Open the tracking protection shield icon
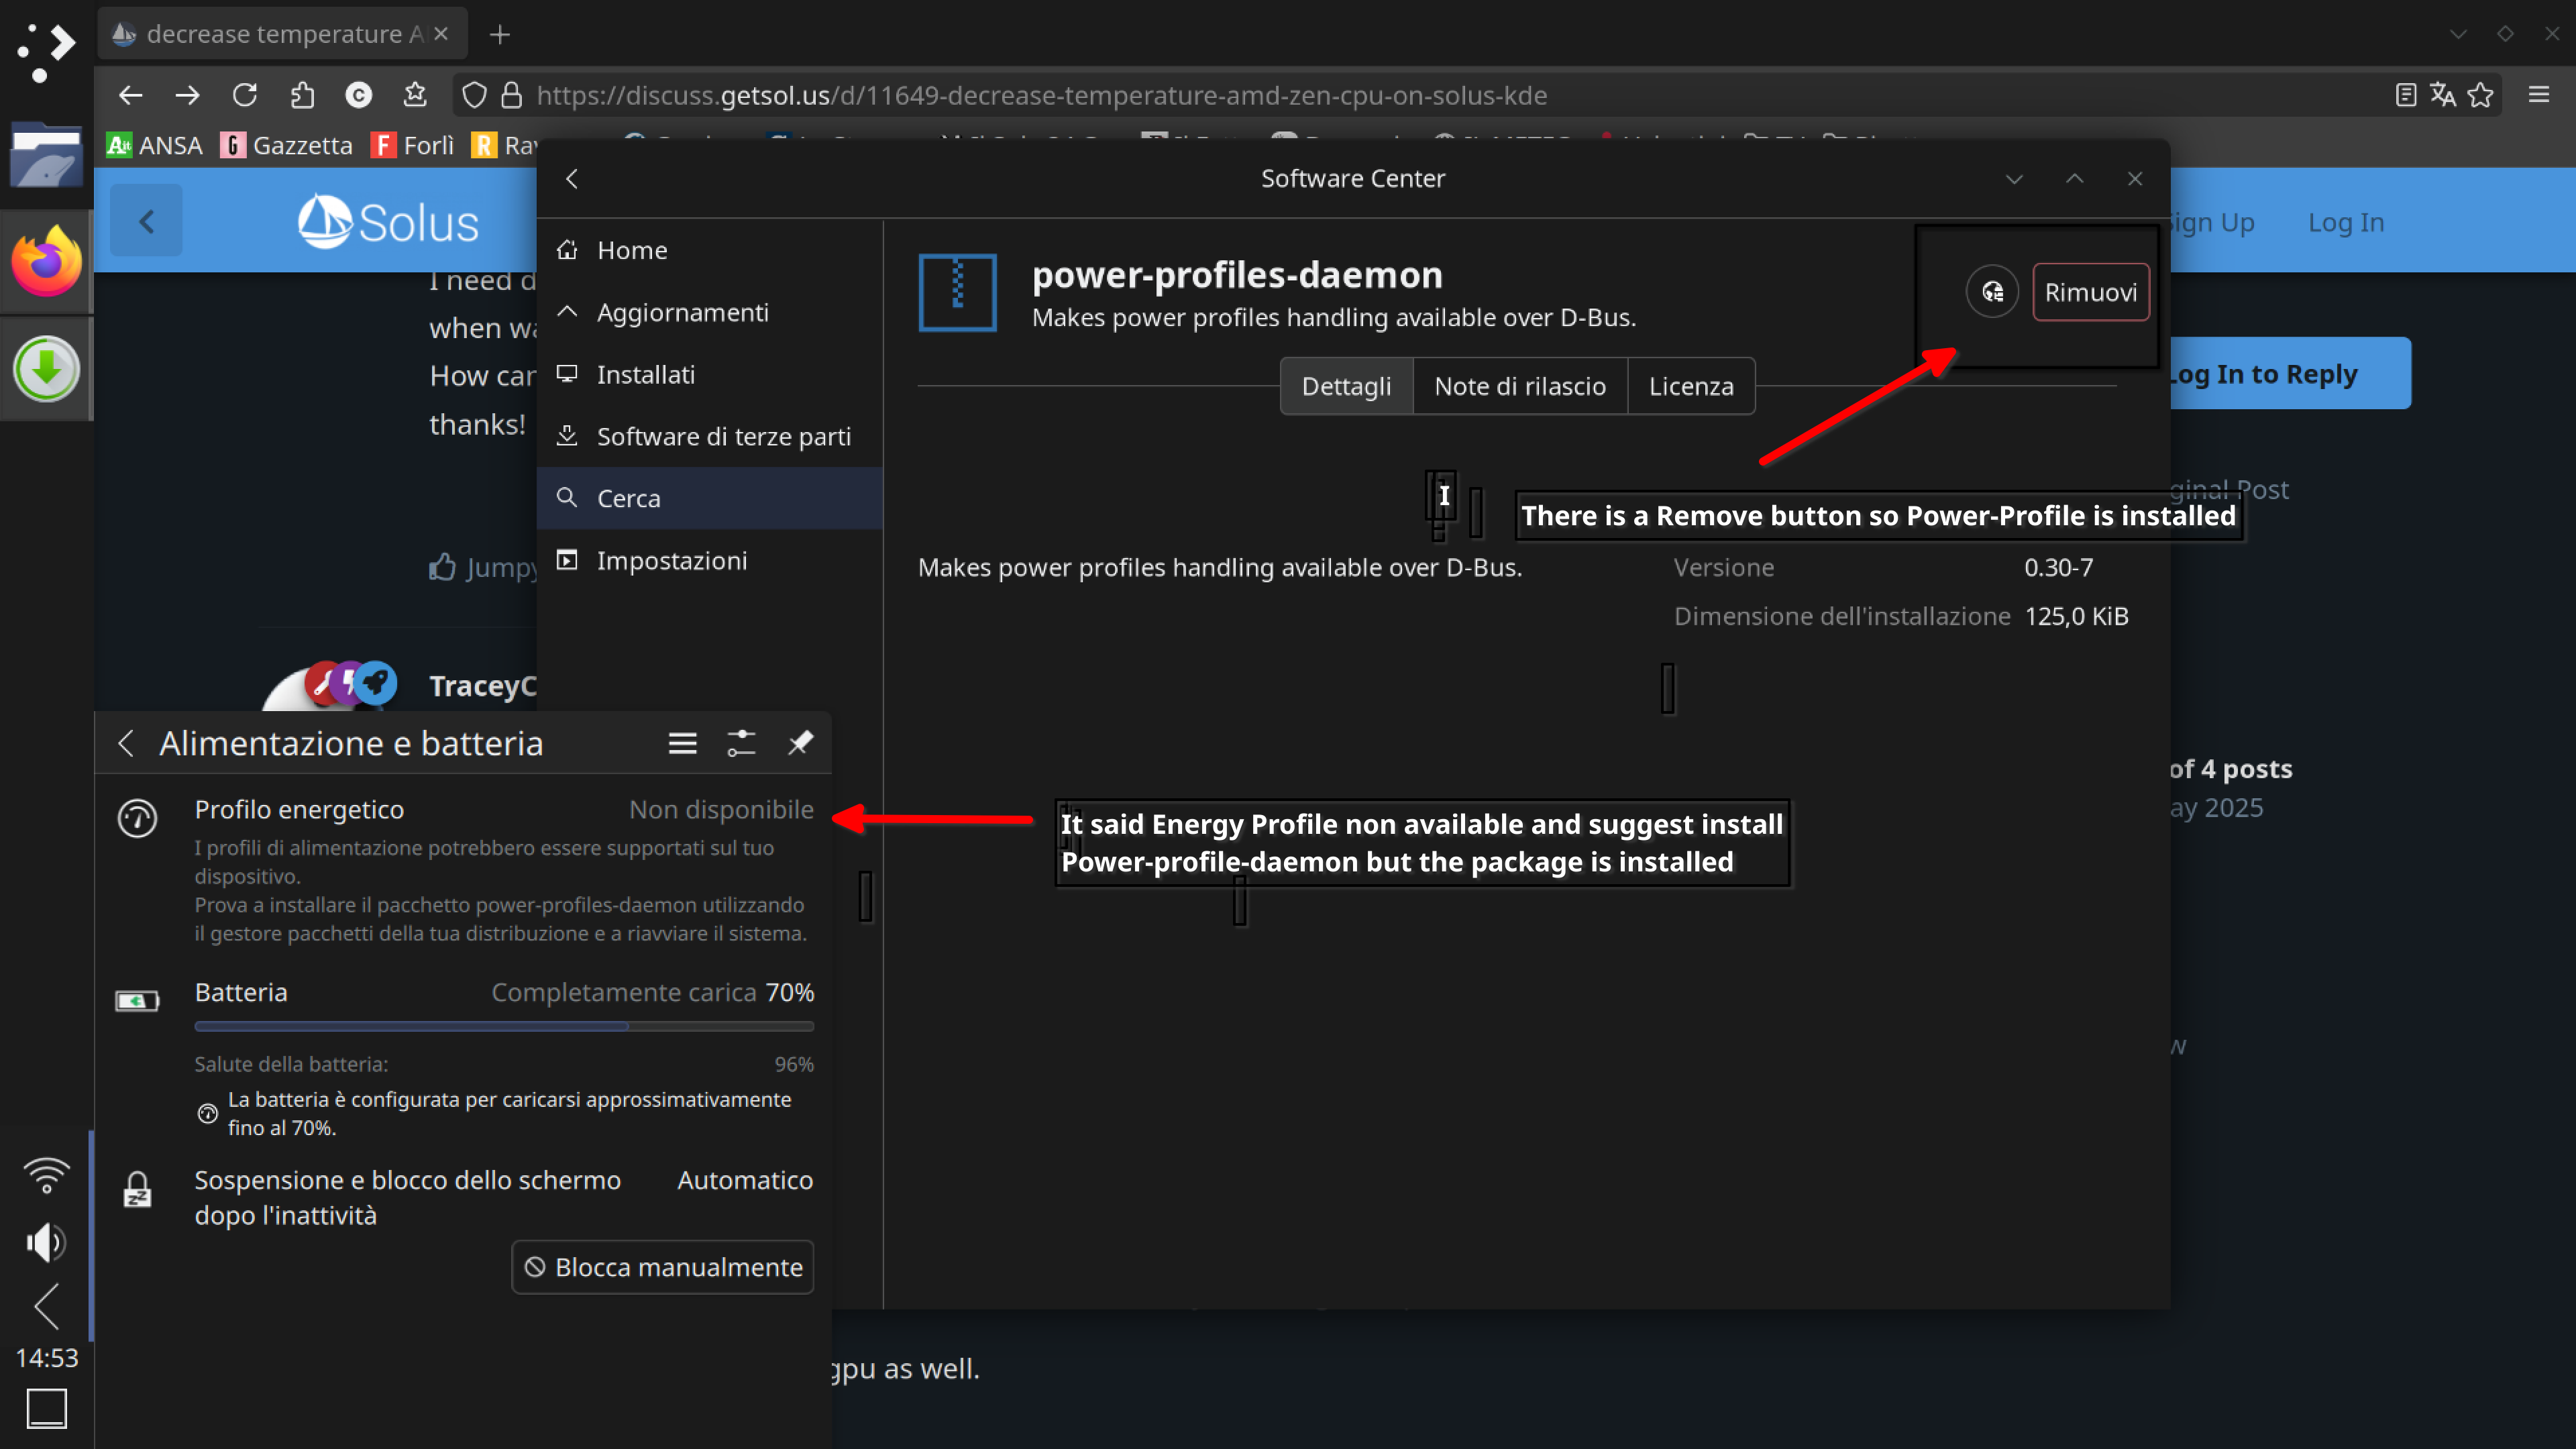 tap(474, 95)
